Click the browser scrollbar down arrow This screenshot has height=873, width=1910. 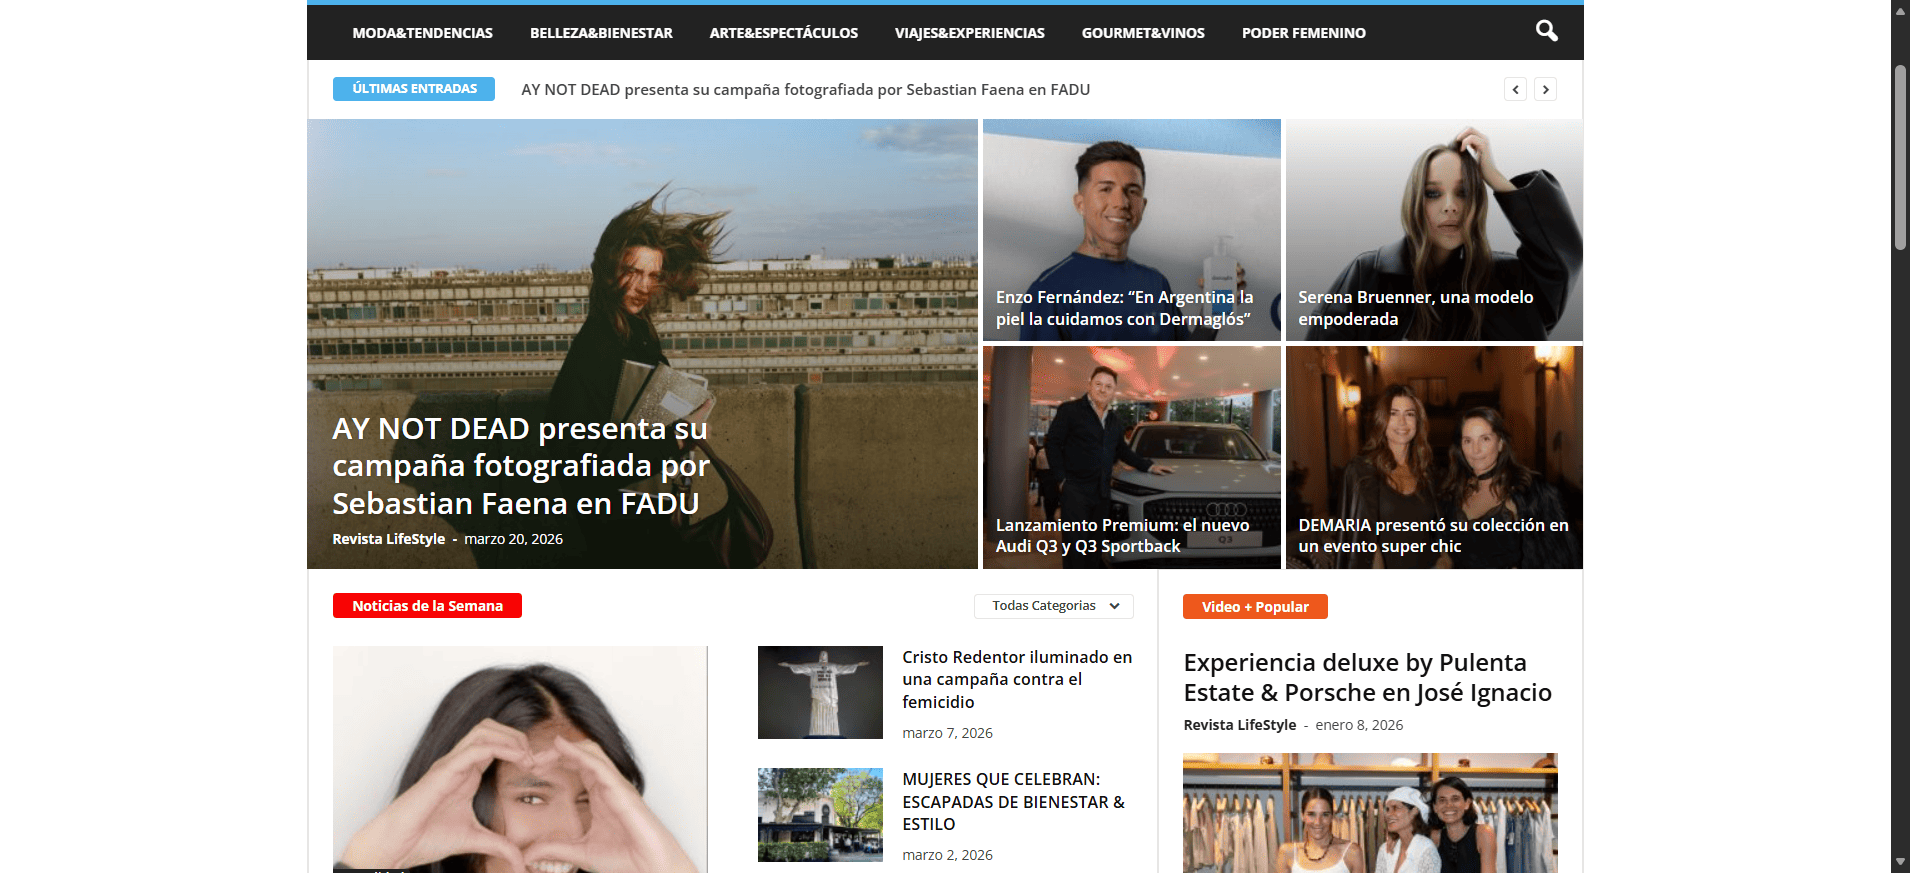point(1900,862)
